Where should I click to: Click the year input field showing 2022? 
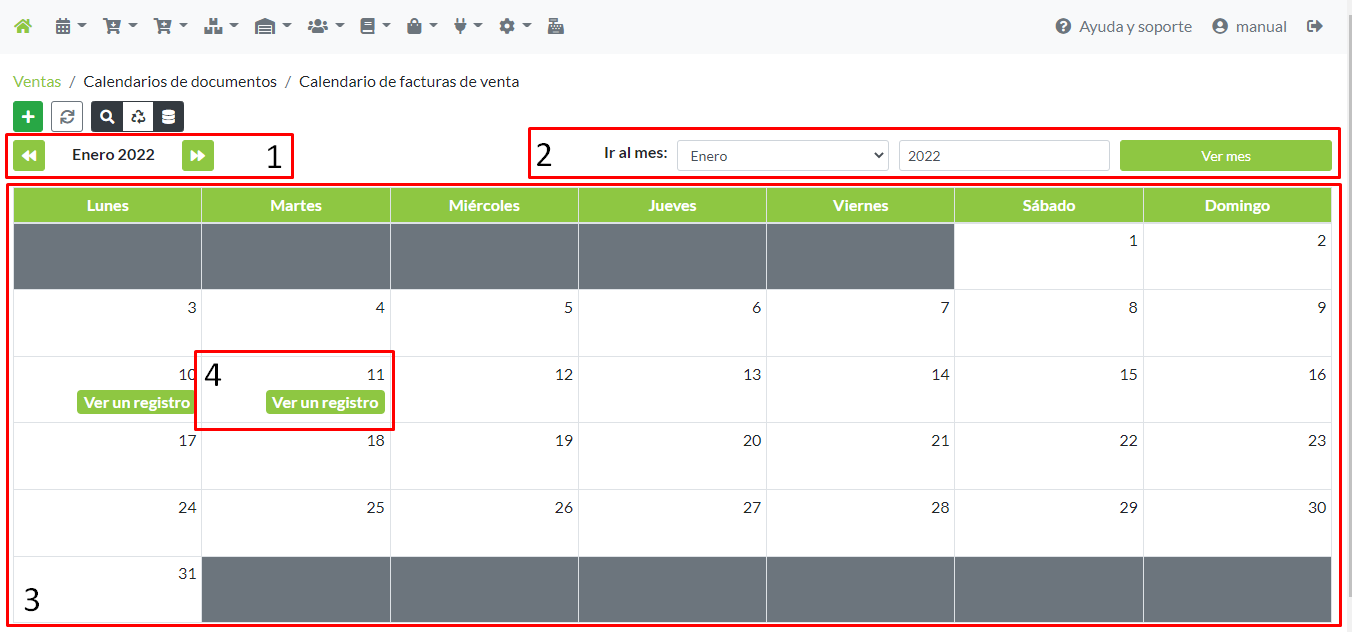click(1003, 156)
